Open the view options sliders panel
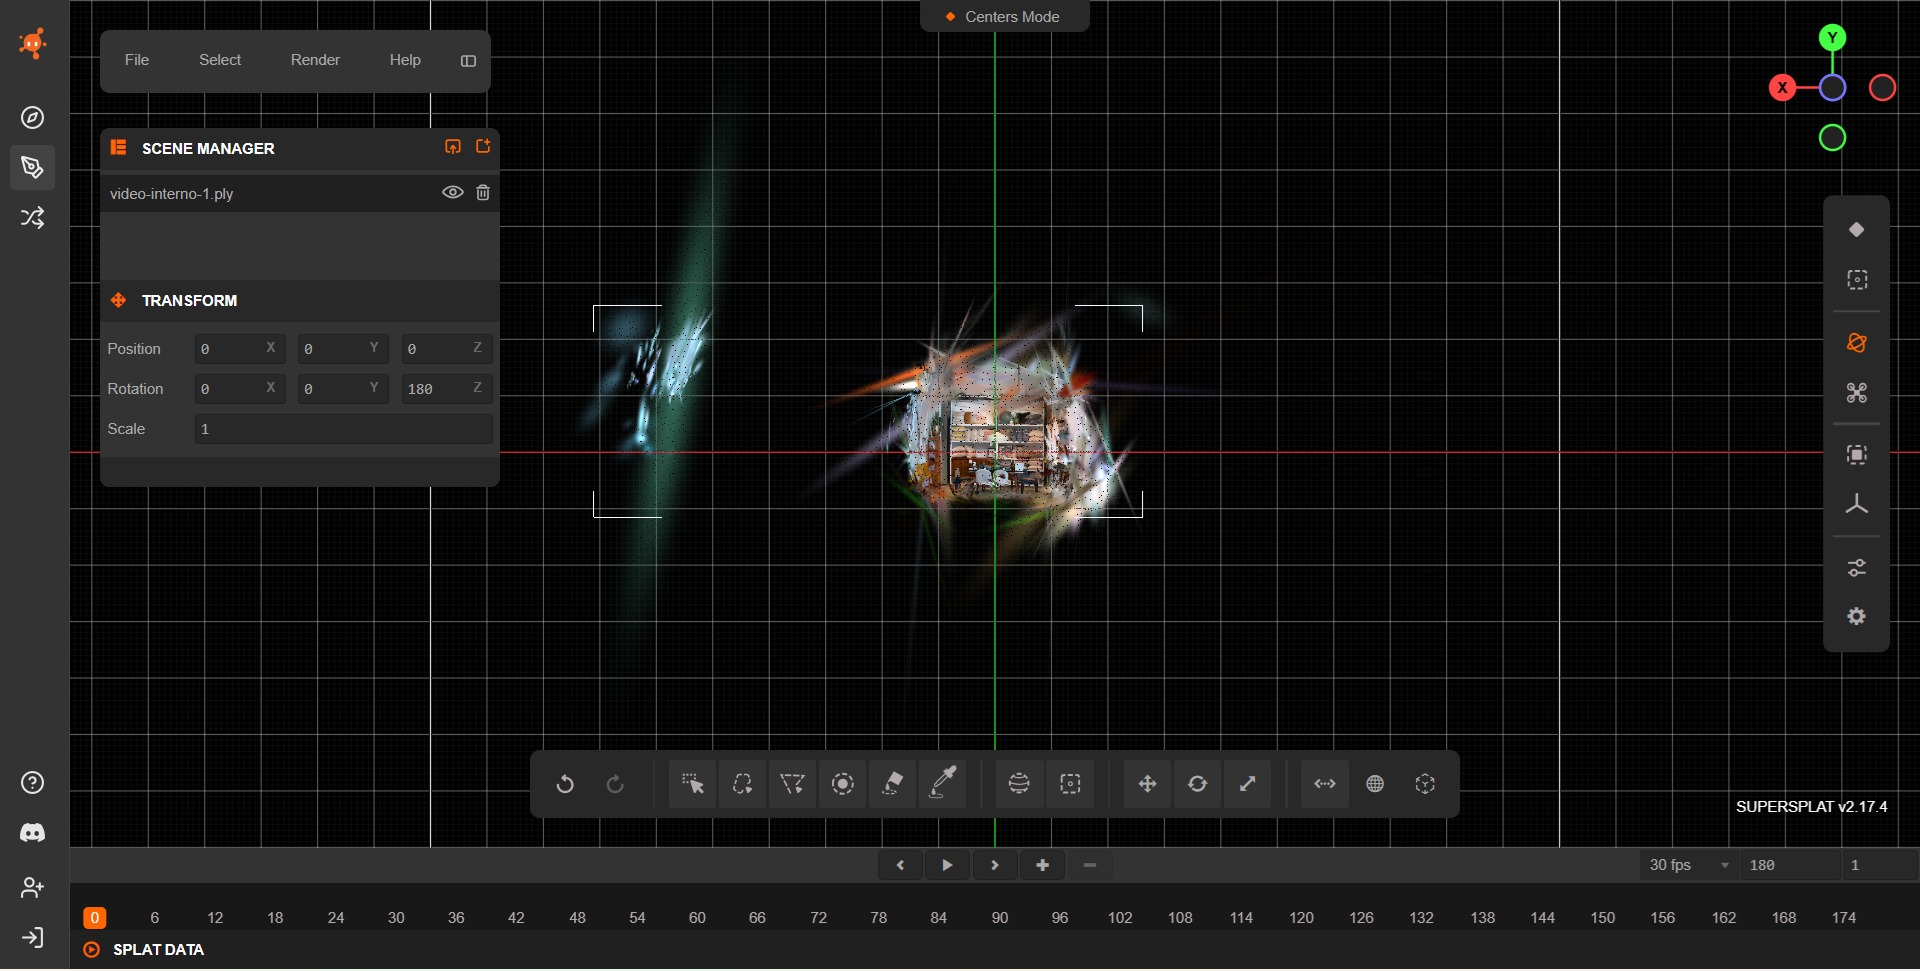 point(1856,568)
